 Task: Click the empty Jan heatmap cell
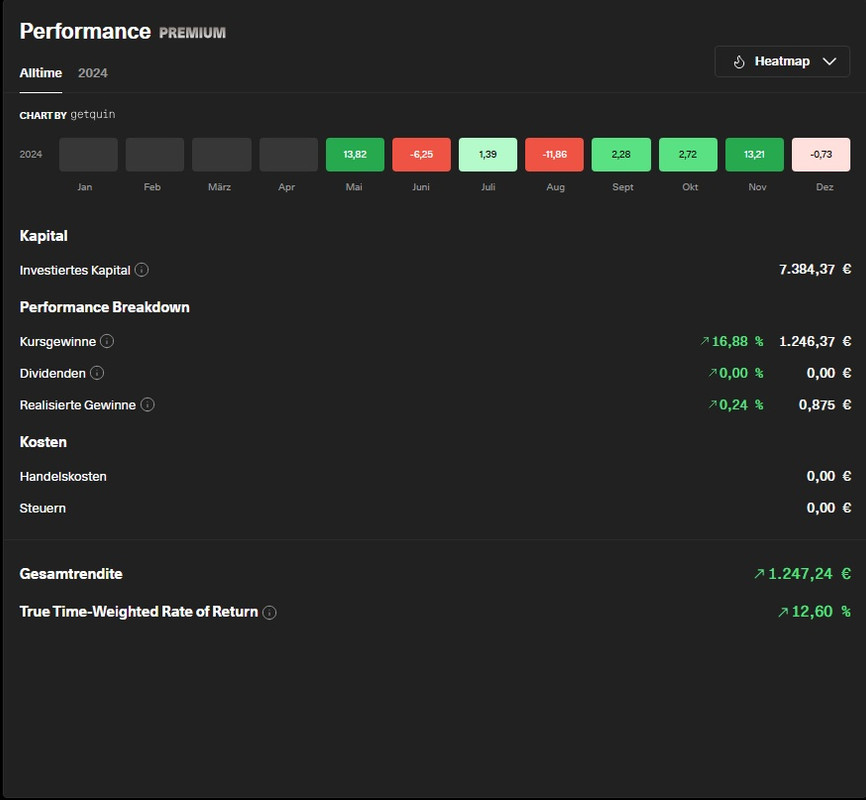tap(88, 154)
